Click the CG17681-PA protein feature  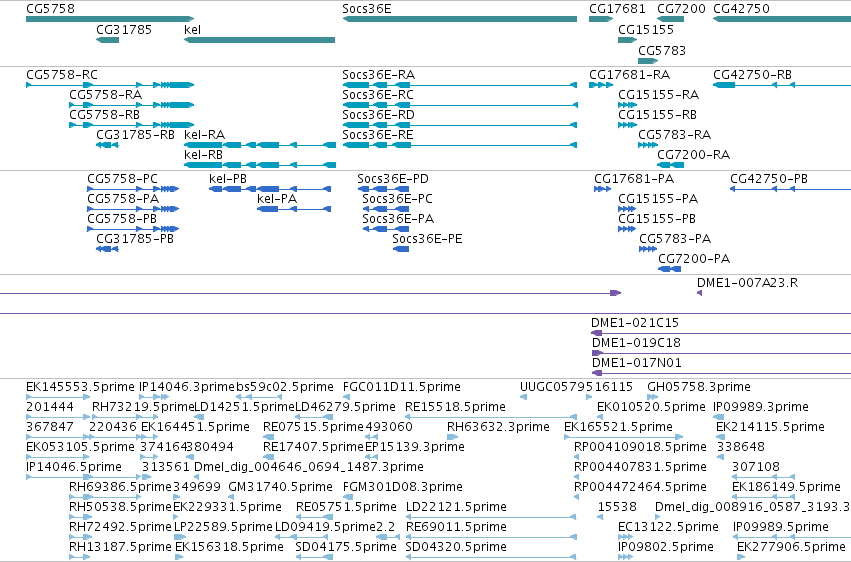click(x=602, y=189)
